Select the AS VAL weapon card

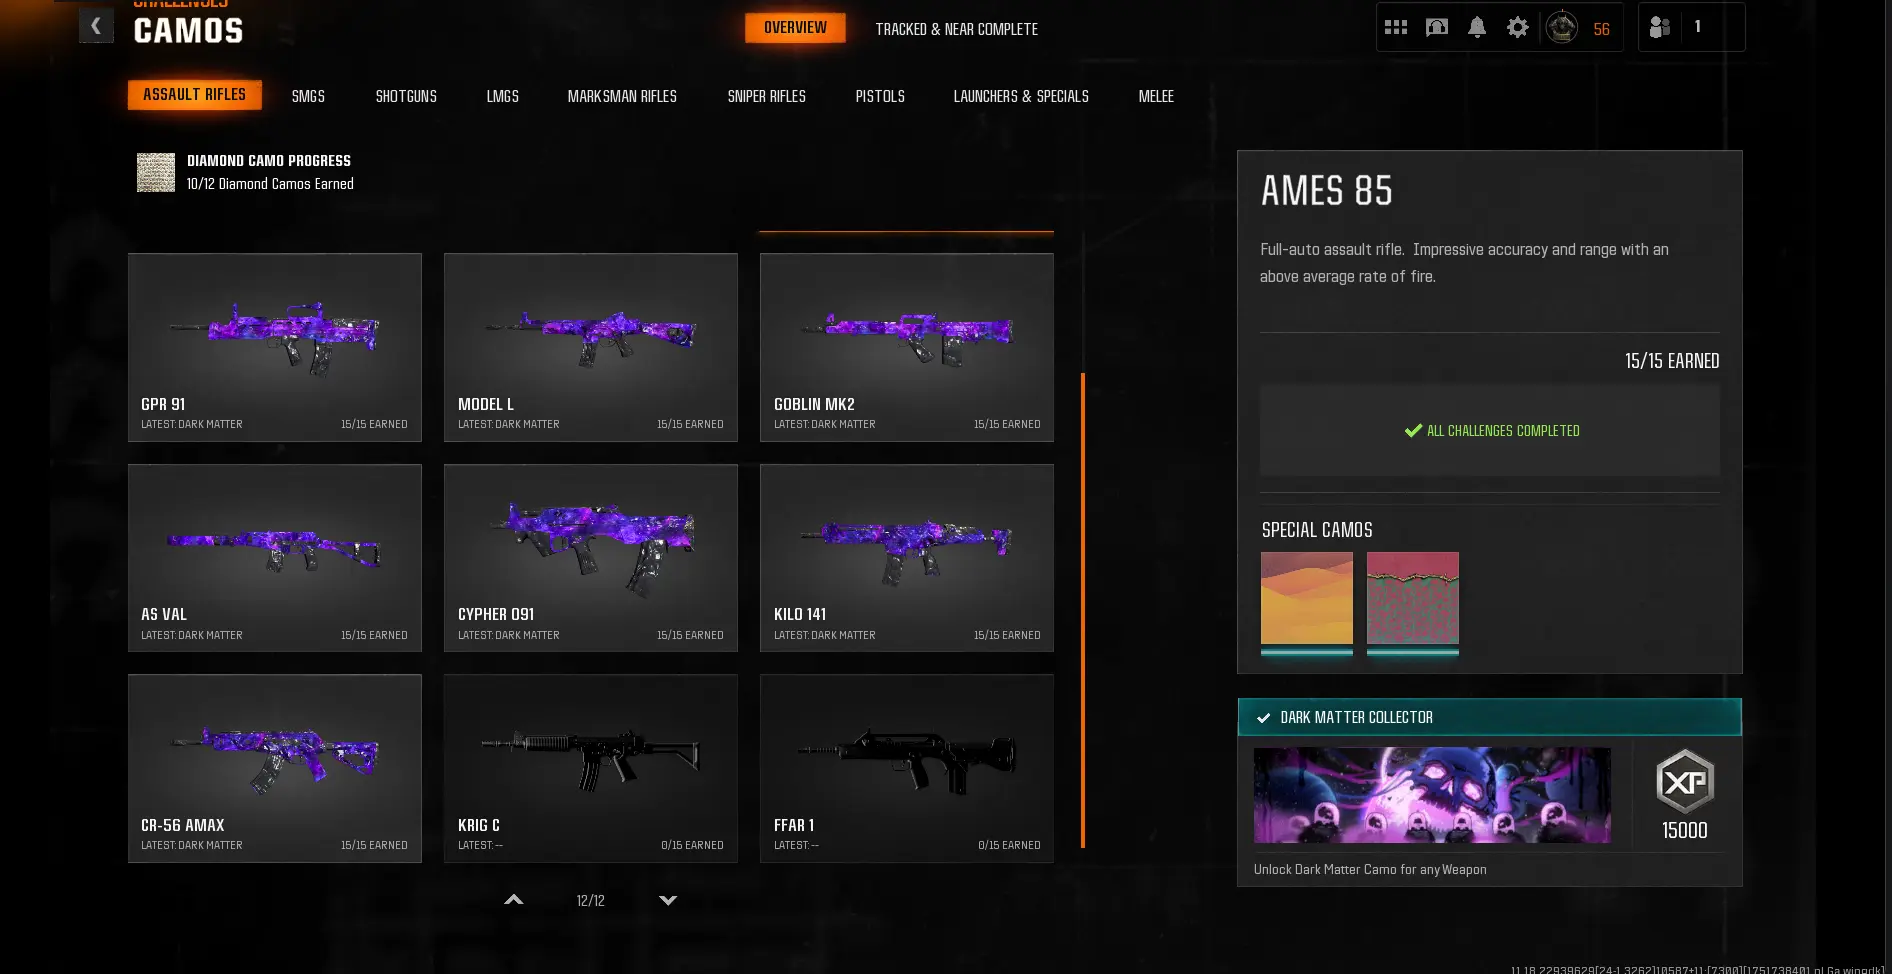point(275,558)
